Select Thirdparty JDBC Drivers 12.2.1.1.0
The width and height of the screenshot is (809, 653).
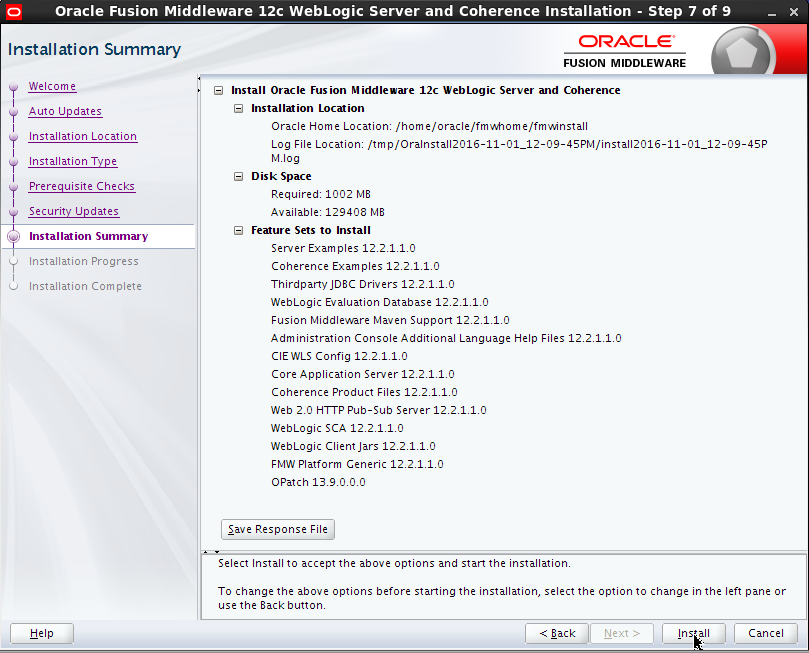pyautogui.click(x=363, y=285)
